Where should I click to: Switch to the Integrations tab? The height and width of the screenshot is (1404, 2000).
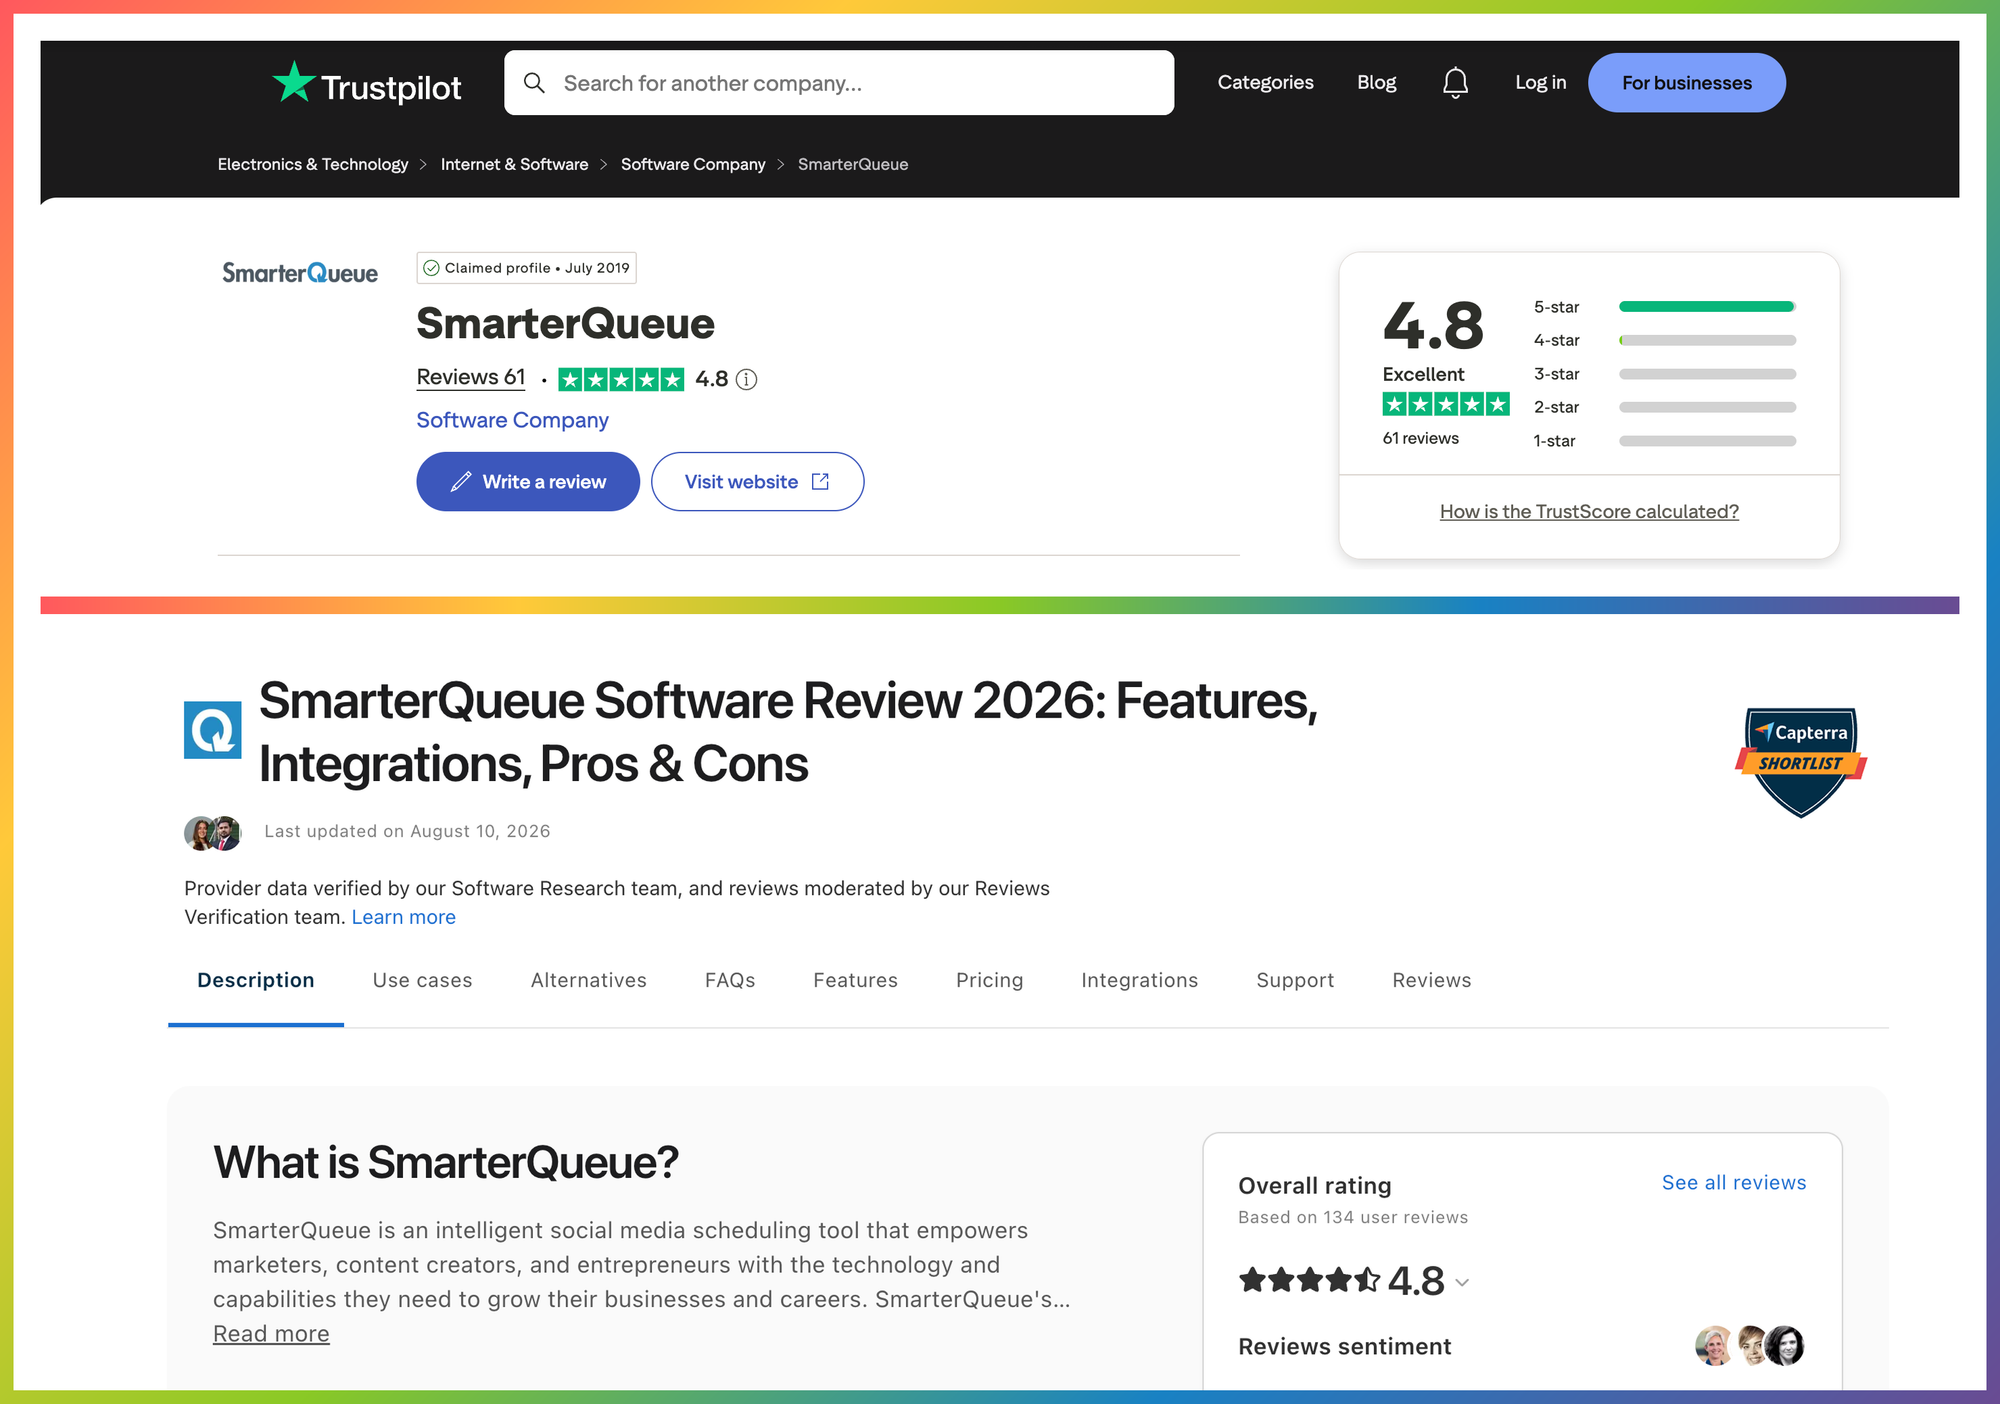pyautogui.click(x=1140, y=981)
